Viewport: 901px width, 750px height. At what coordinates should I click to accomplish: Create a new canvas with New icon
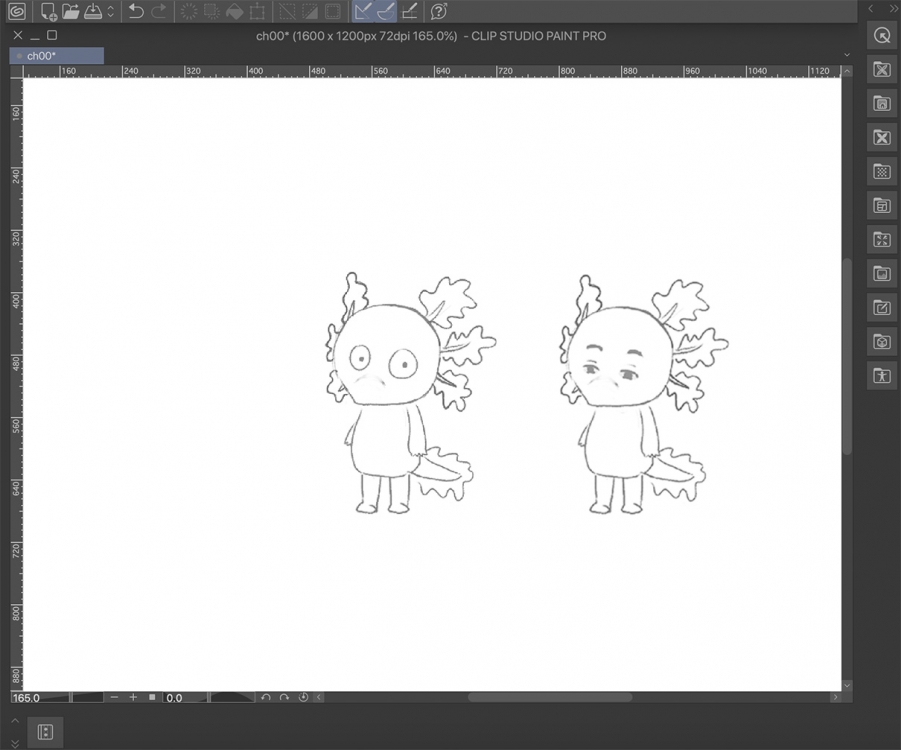48,11
